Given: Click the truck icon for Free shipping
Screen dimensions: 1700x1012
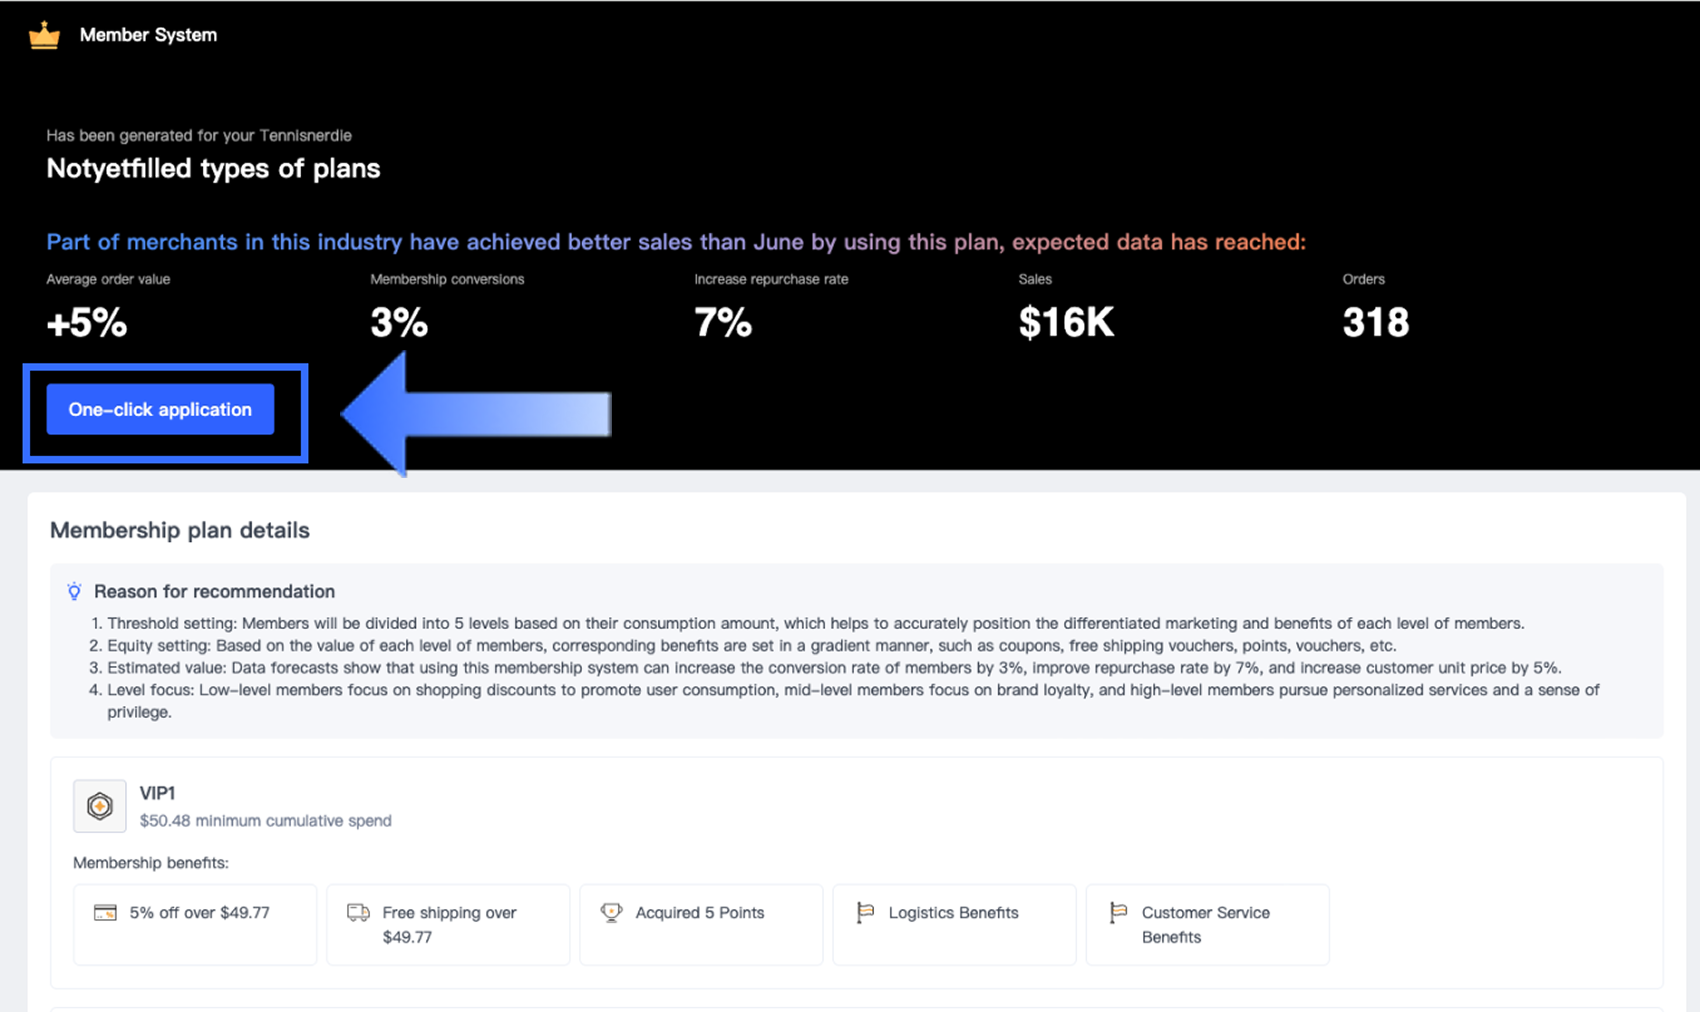Looking at the screenshot, I should pyautogui.click(x=358, y=912).
